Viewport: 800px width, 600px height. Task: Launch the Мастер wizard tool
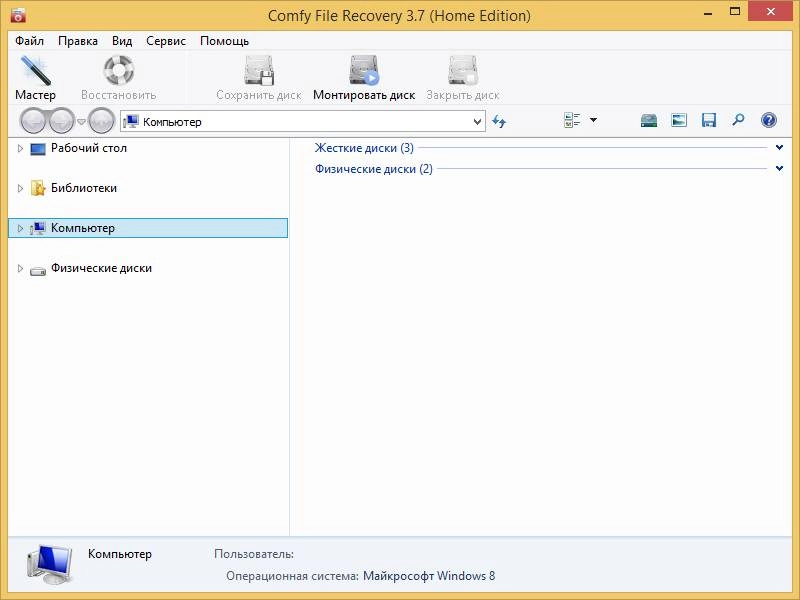[x=35, y=78]
